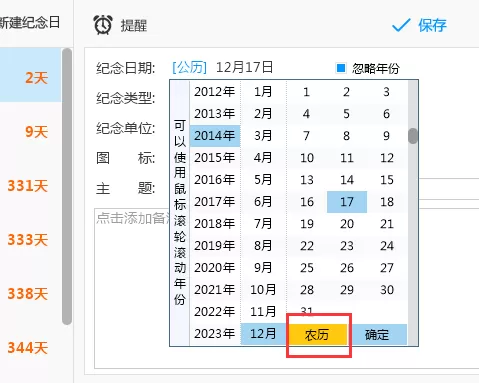
Task: Choose month 9月
Action: click(263, 268)
